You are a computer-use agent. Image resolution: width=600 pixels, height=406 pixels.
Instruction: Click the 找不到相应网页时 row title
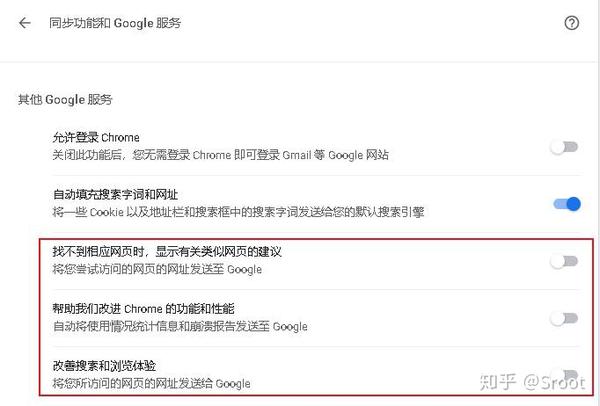point(167,251)
